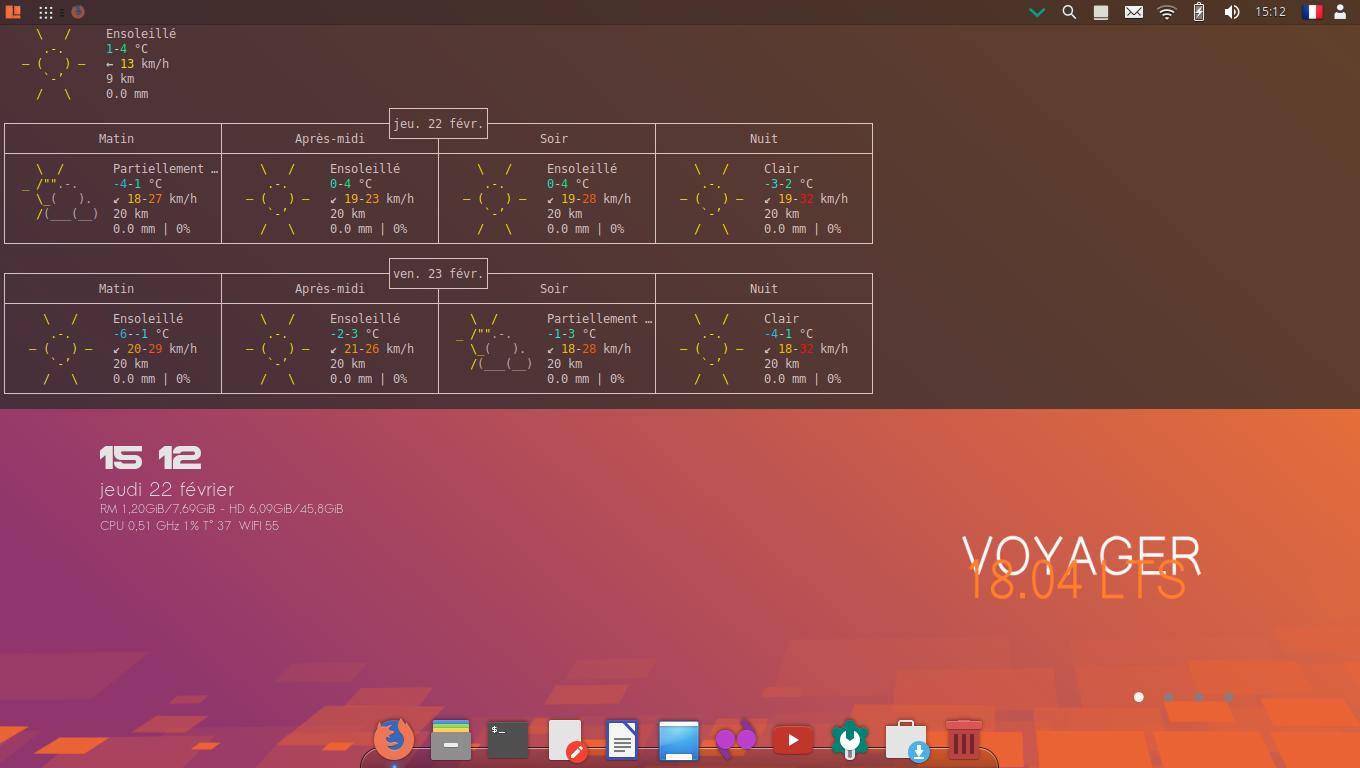The width and height of the screenshot is (1360, 768).
Task: Open the file manager dock icon
Action: click(x=451, y=740)
